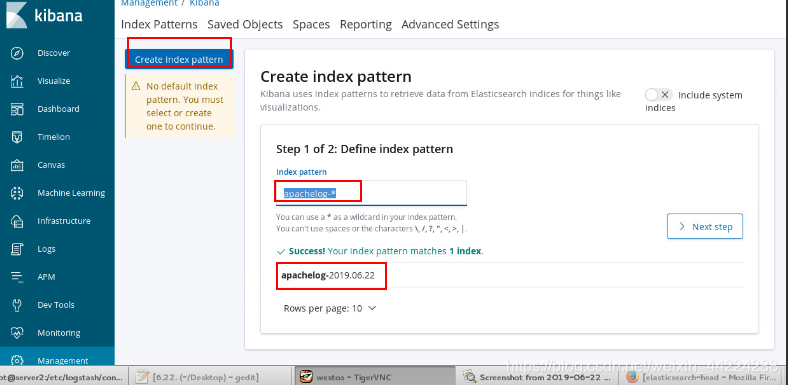The image size is (788, 385).
Task: Open the Discover label in the sidebar
Action: [x=54, y=53]
